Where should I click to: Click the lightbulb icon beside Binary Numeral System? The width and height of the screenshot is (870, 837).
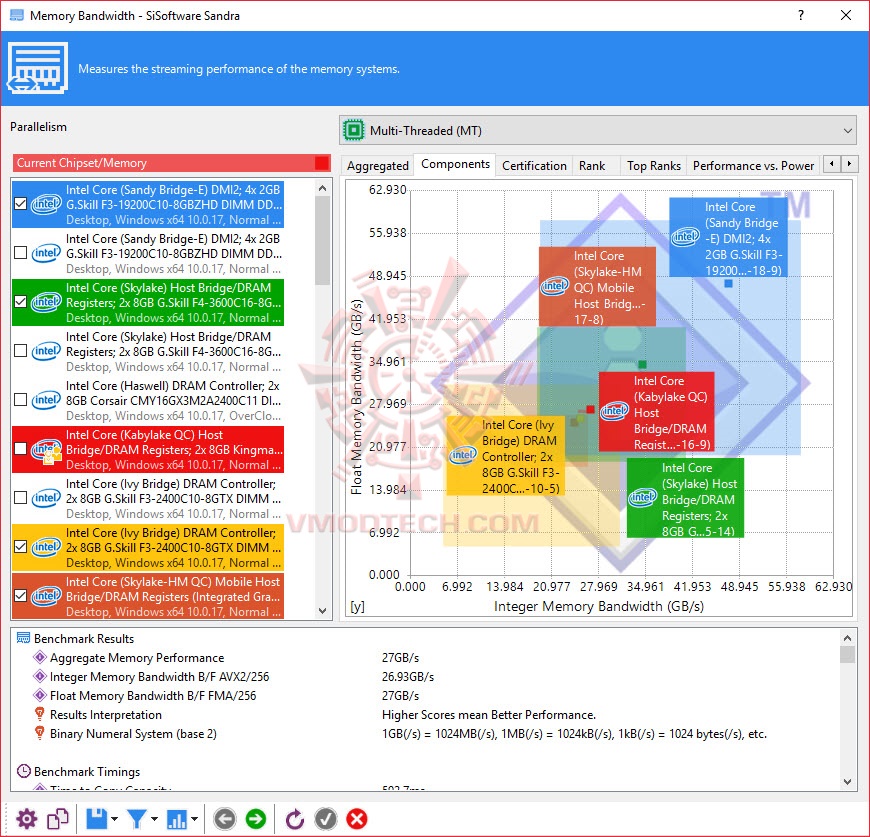pyautogui.click(x=39, y=733)
